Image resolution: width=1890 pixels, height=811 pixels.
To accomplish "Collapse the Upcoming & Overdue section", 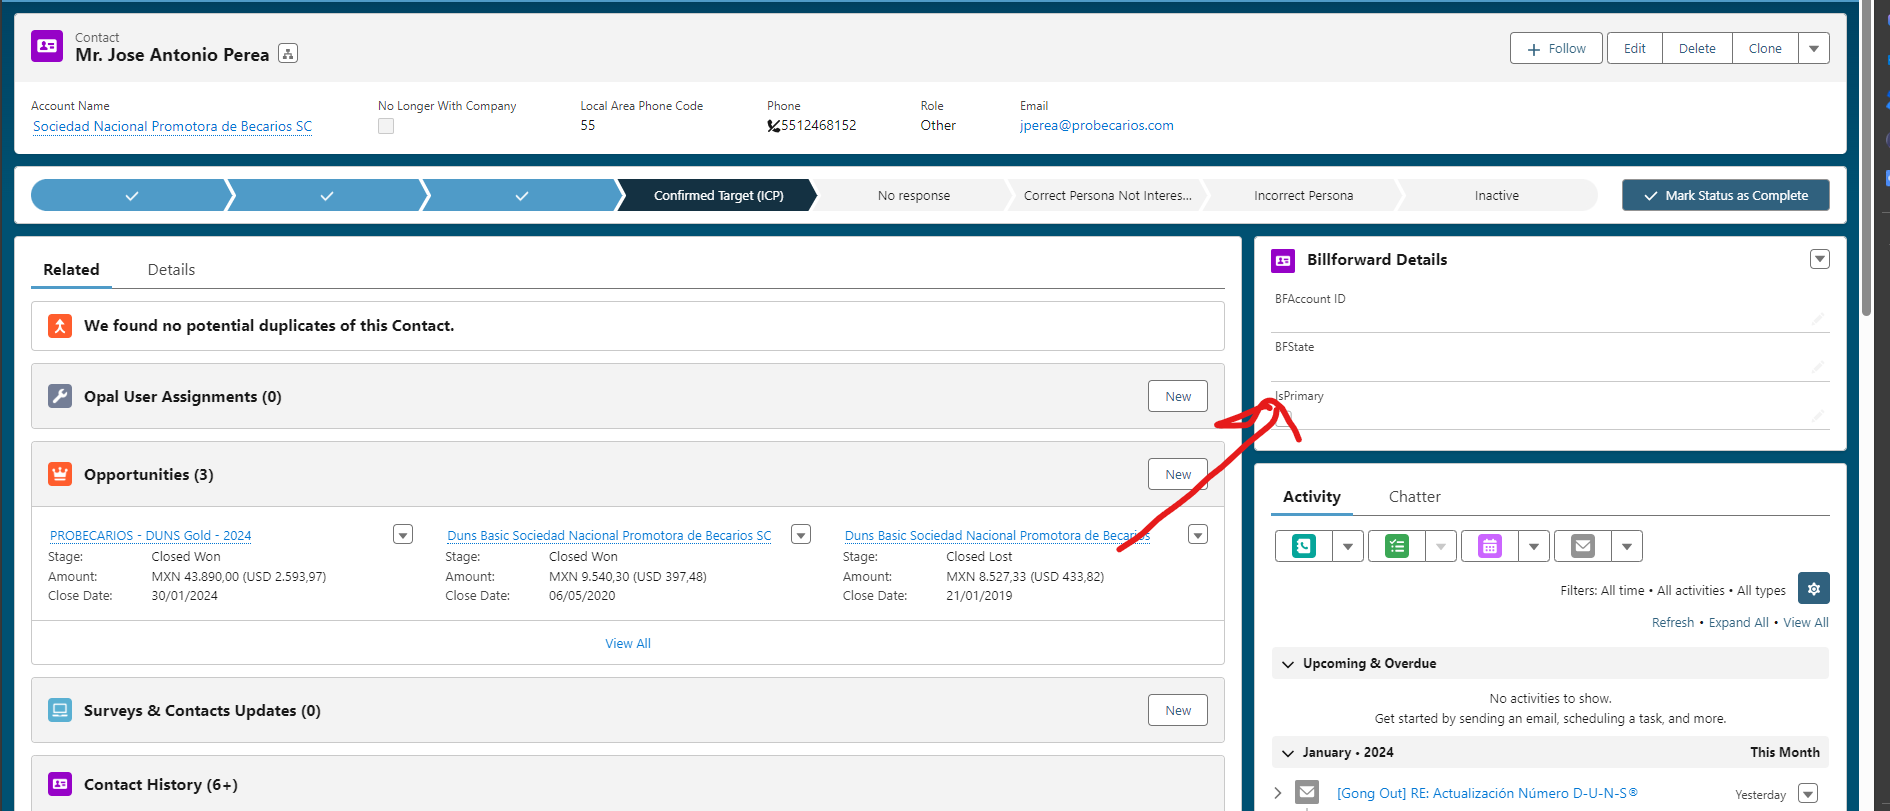I will pyautogui.click(x=1288, y=664).
